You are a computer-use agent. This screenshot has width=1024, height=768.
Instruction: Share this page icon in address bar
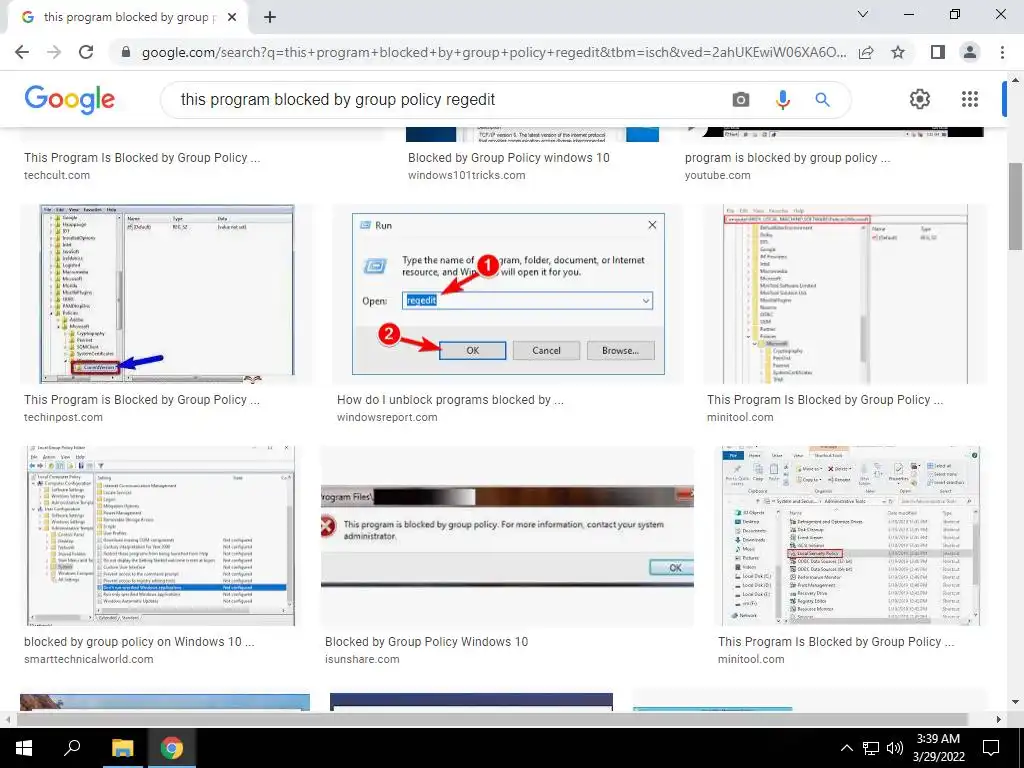point(866,52)
